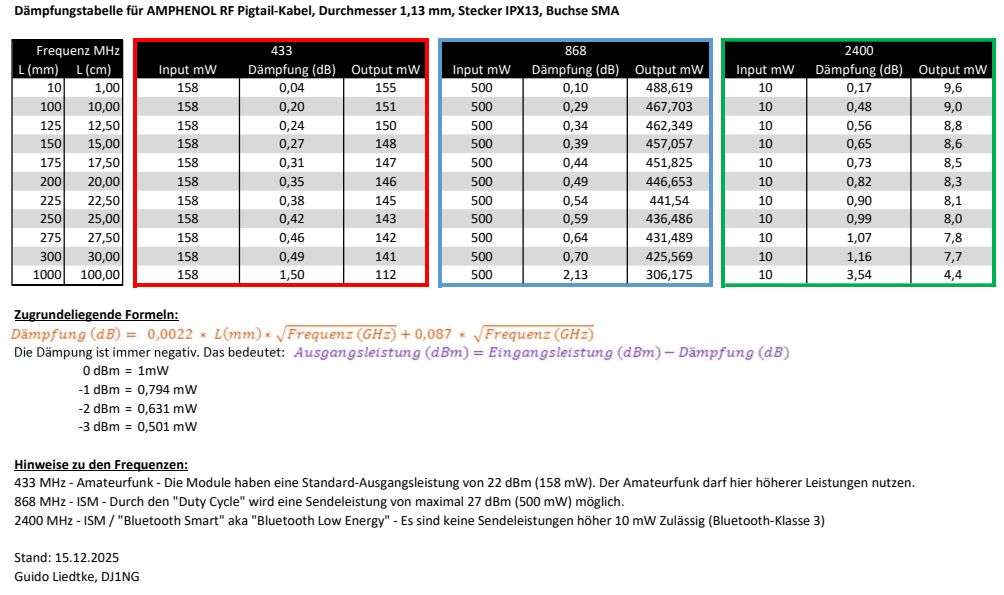The width and height of the screenshot is (1004, 595).
Task: Click the line '-3 dBm = 0,501 mW'
Action: tap(138, 427)
